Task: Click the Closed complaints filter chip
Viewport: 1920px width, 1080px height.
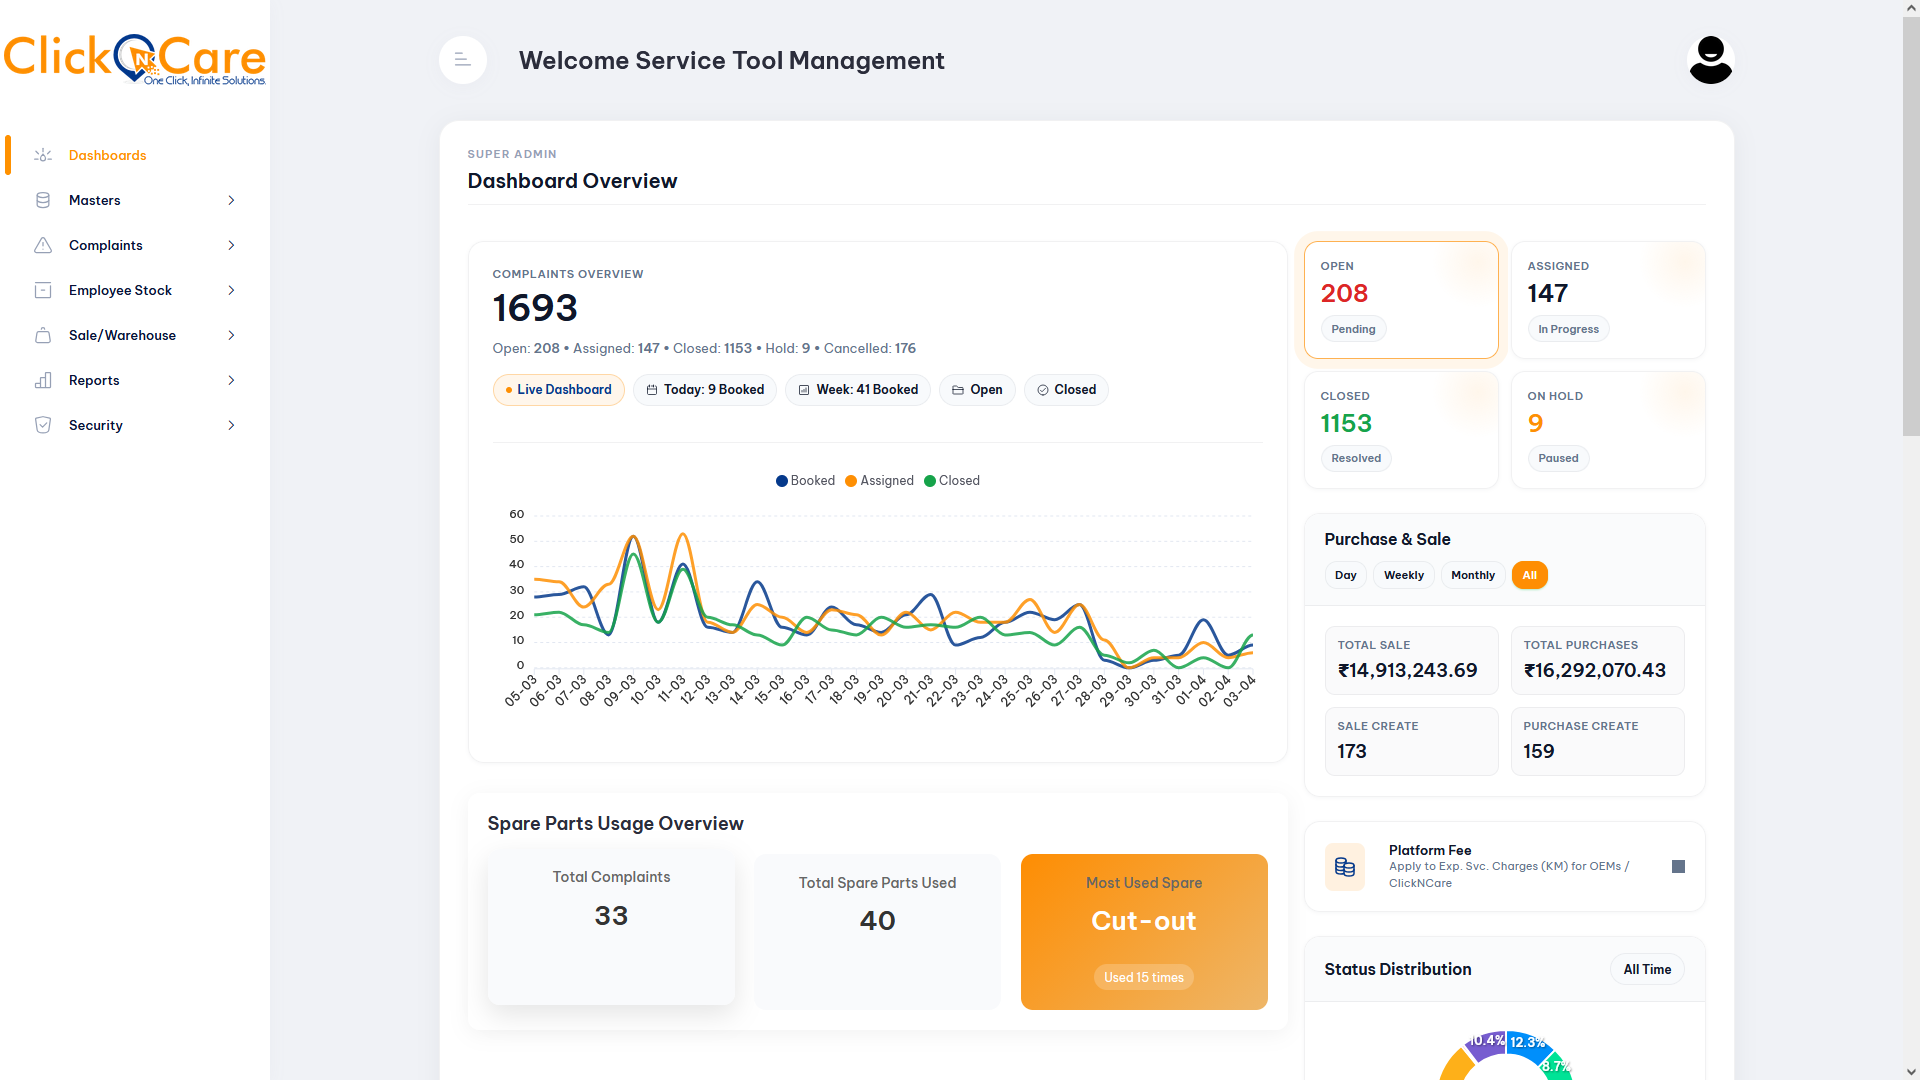Action: click(x=1066, y=390)
